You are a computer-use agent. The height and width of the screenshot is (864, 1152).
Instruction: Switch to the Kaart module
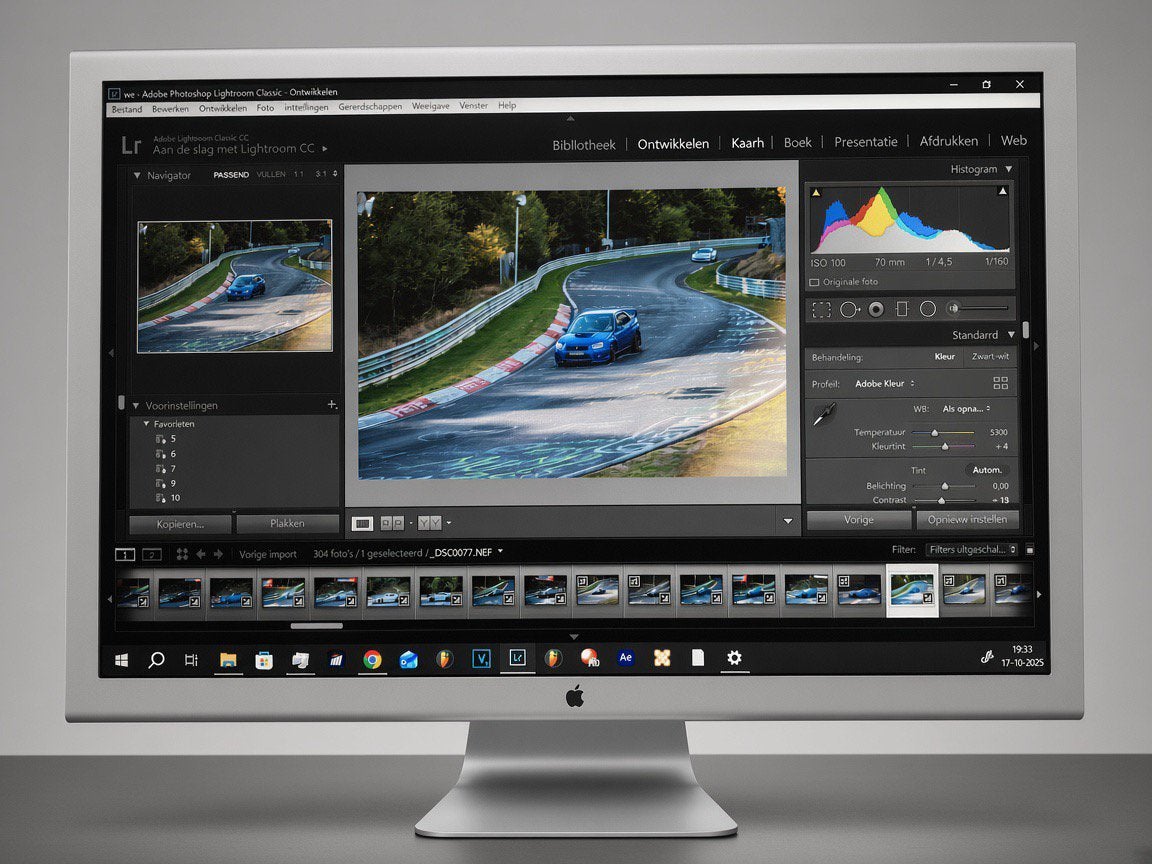[x=747, y=143]
